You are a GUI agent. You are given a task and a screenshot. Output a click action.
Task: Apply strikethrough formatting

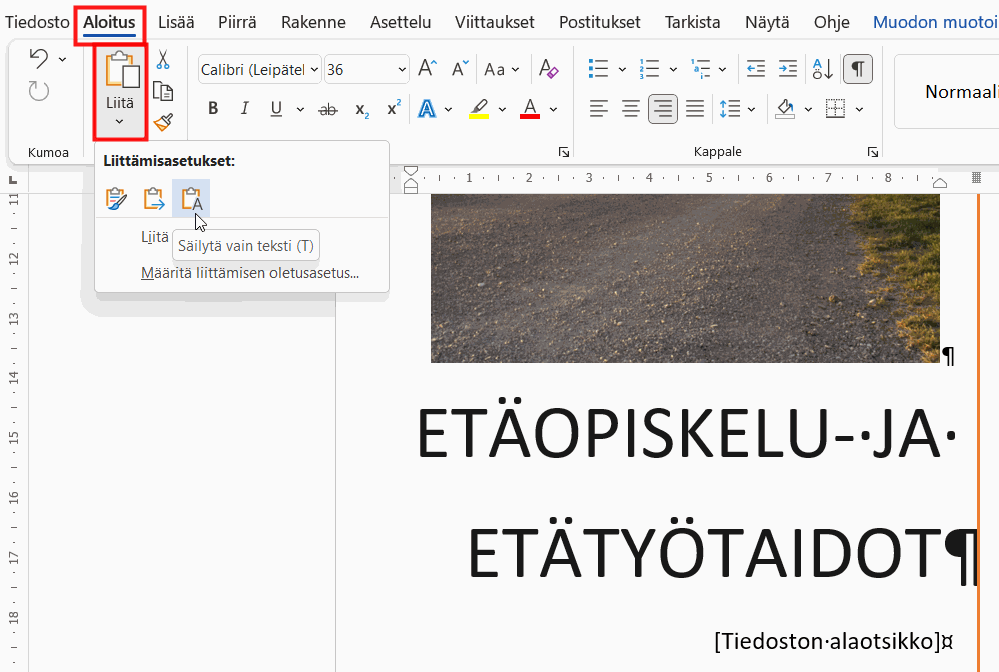coord(328,110)
